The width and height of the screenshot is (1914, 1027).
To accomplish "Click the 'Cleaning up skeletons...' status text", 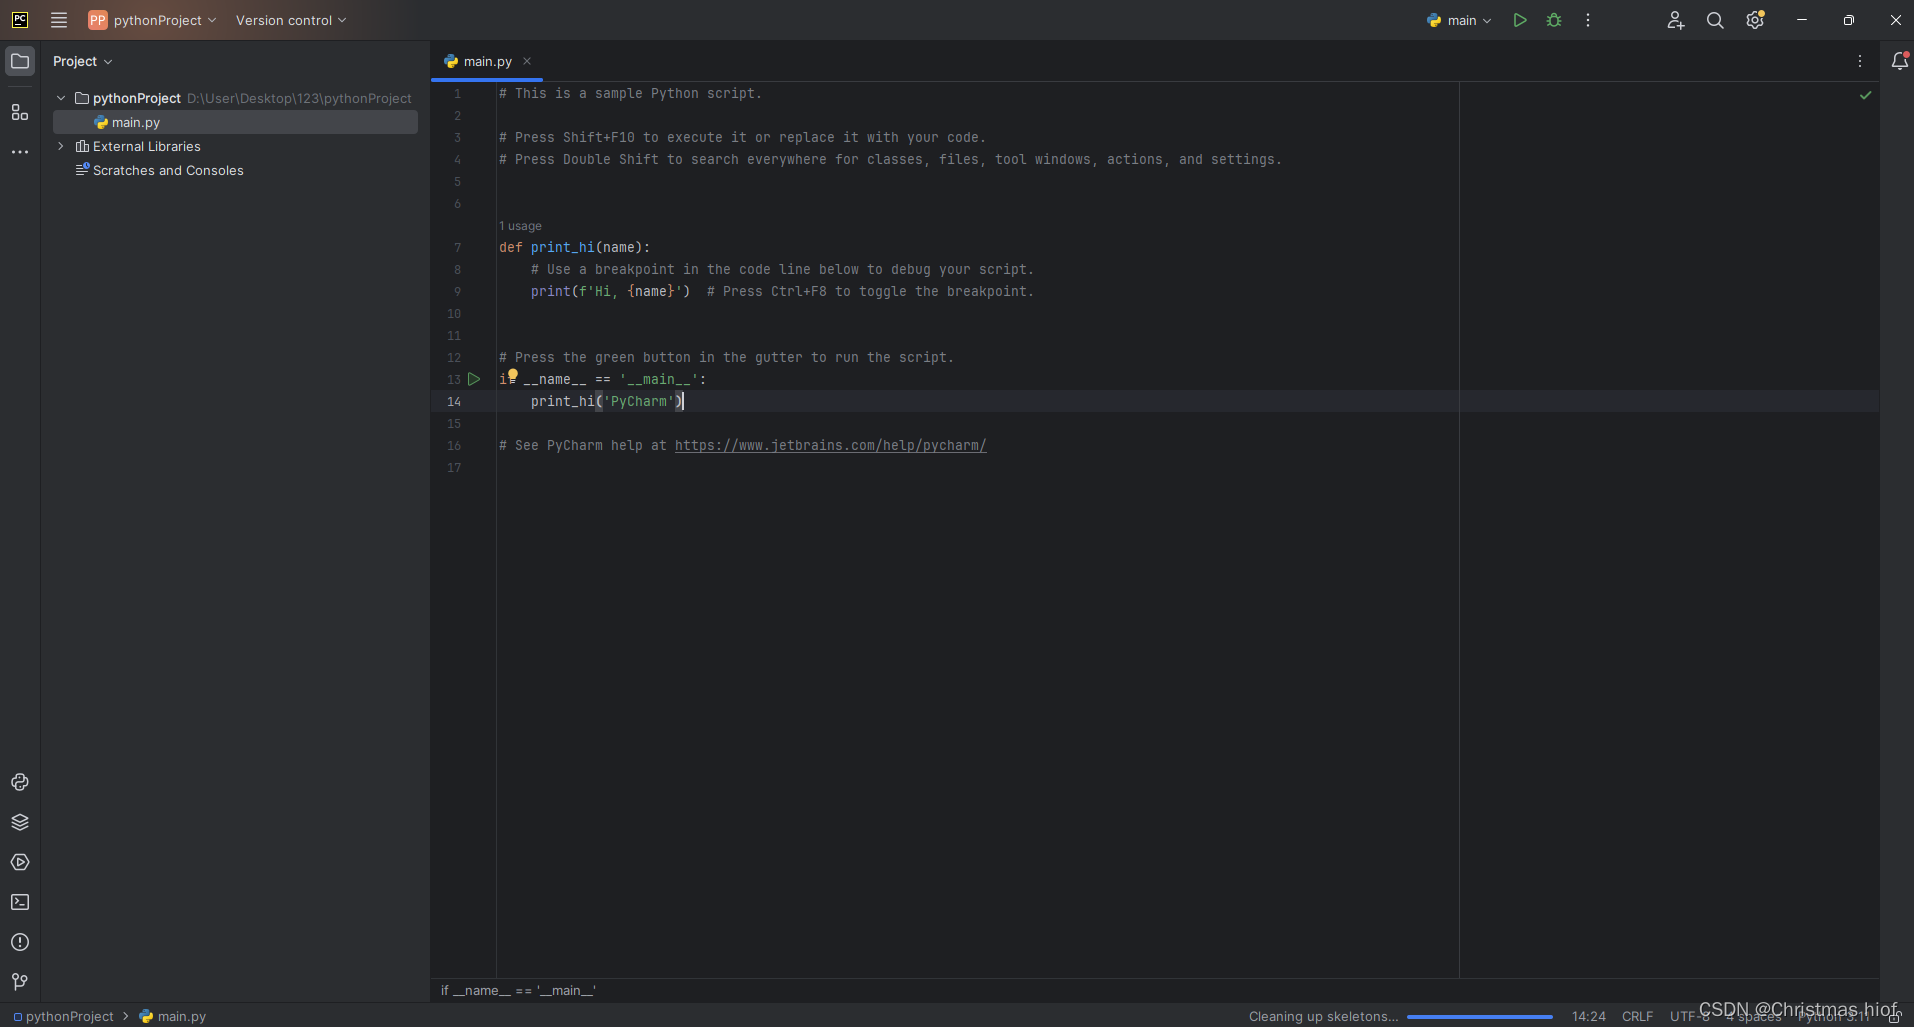I will pos(1323,1016).
